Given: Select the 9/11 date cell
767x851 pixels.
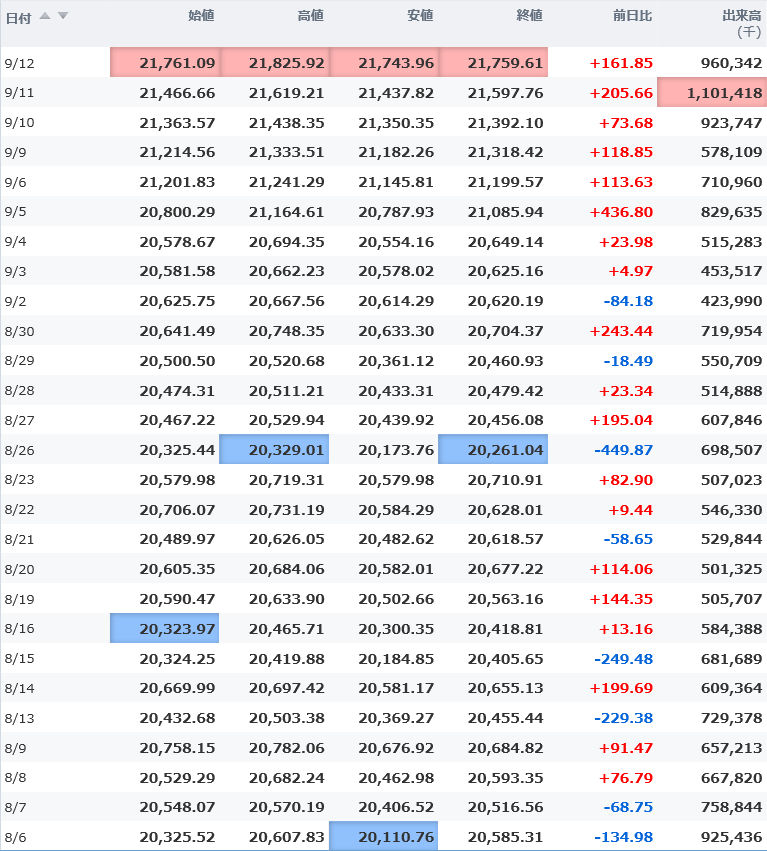Looking at the screenshot, I should (x=19, y=93).
